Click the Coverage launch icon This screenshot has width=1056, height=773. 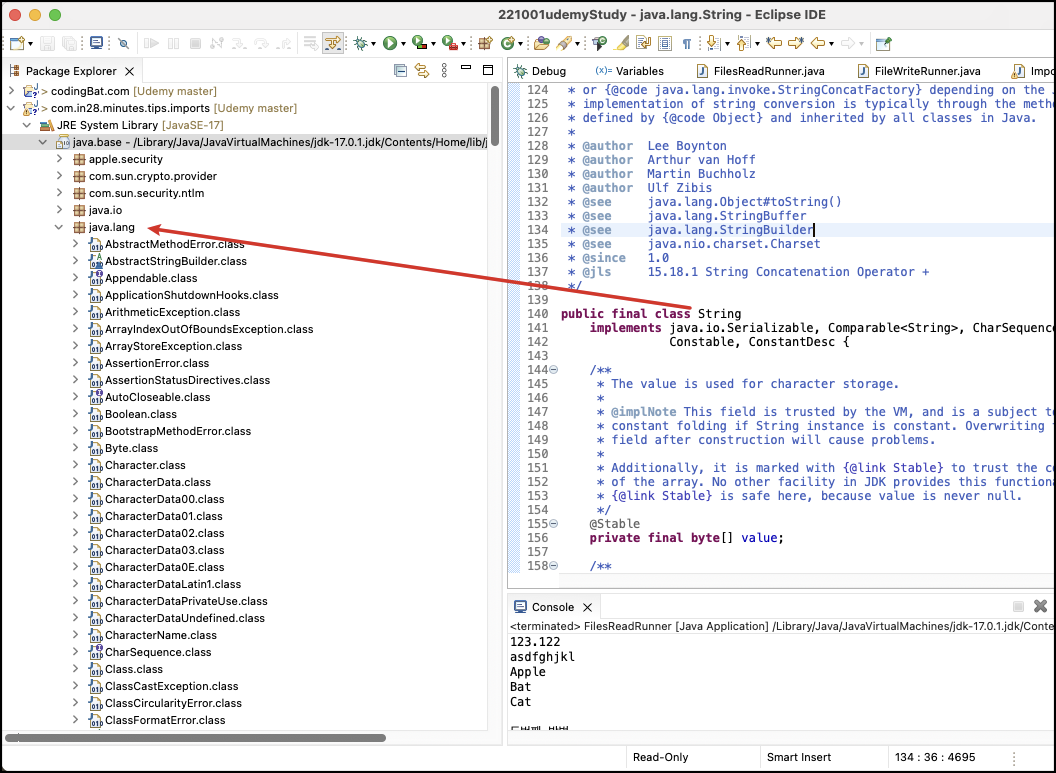pos(420,43)
